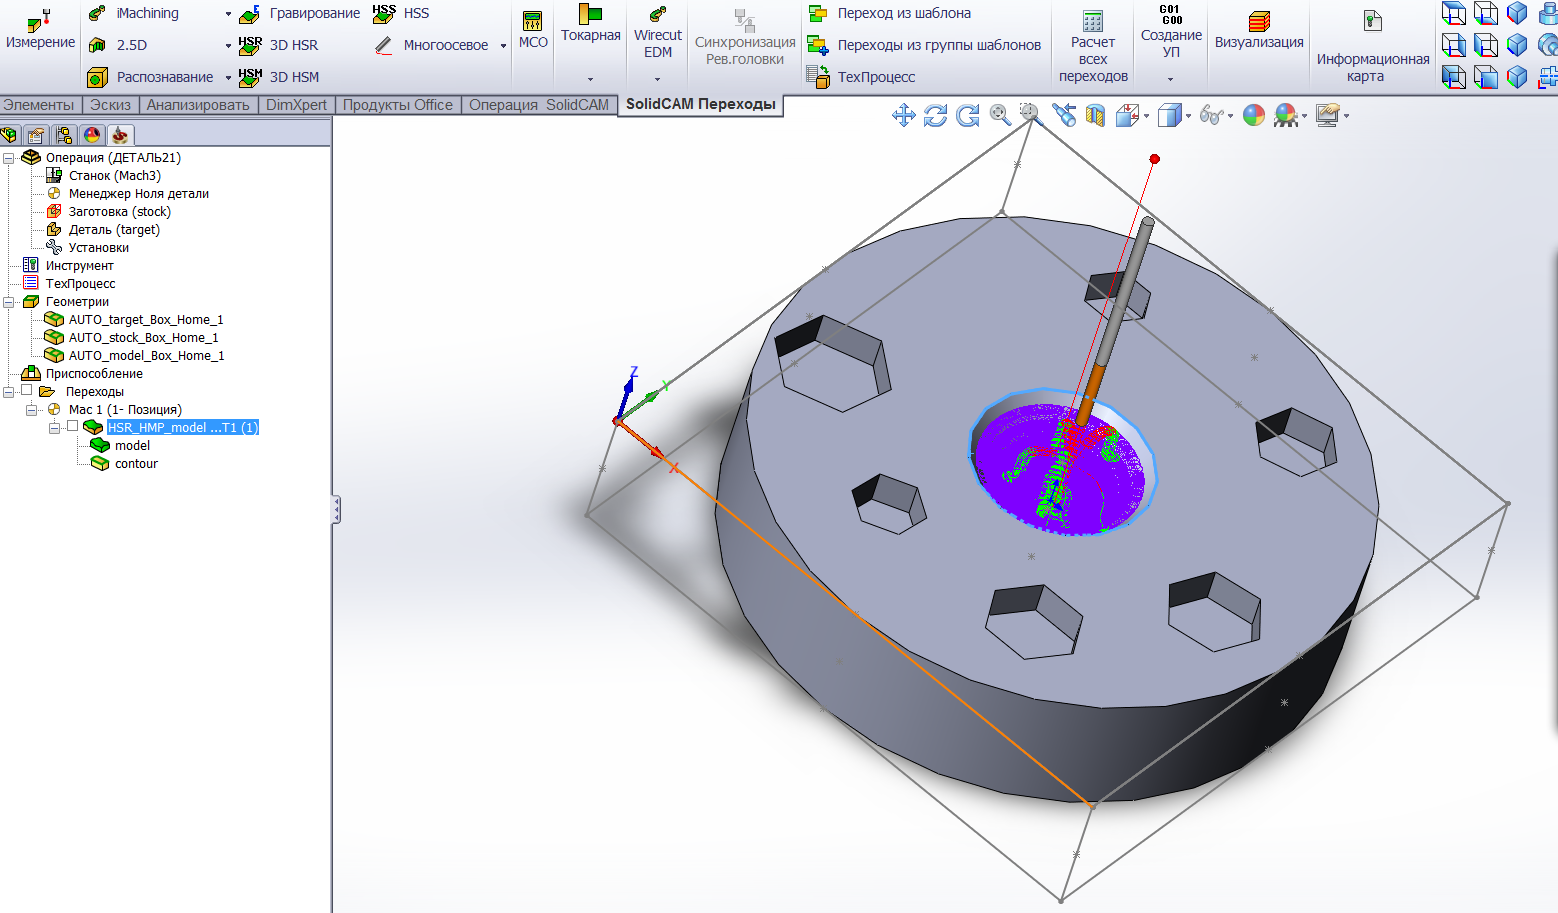Click the panel collapse handle on splitter
Image resolution: width=1558 pixels, height=913 pixels.
[336, 510]
